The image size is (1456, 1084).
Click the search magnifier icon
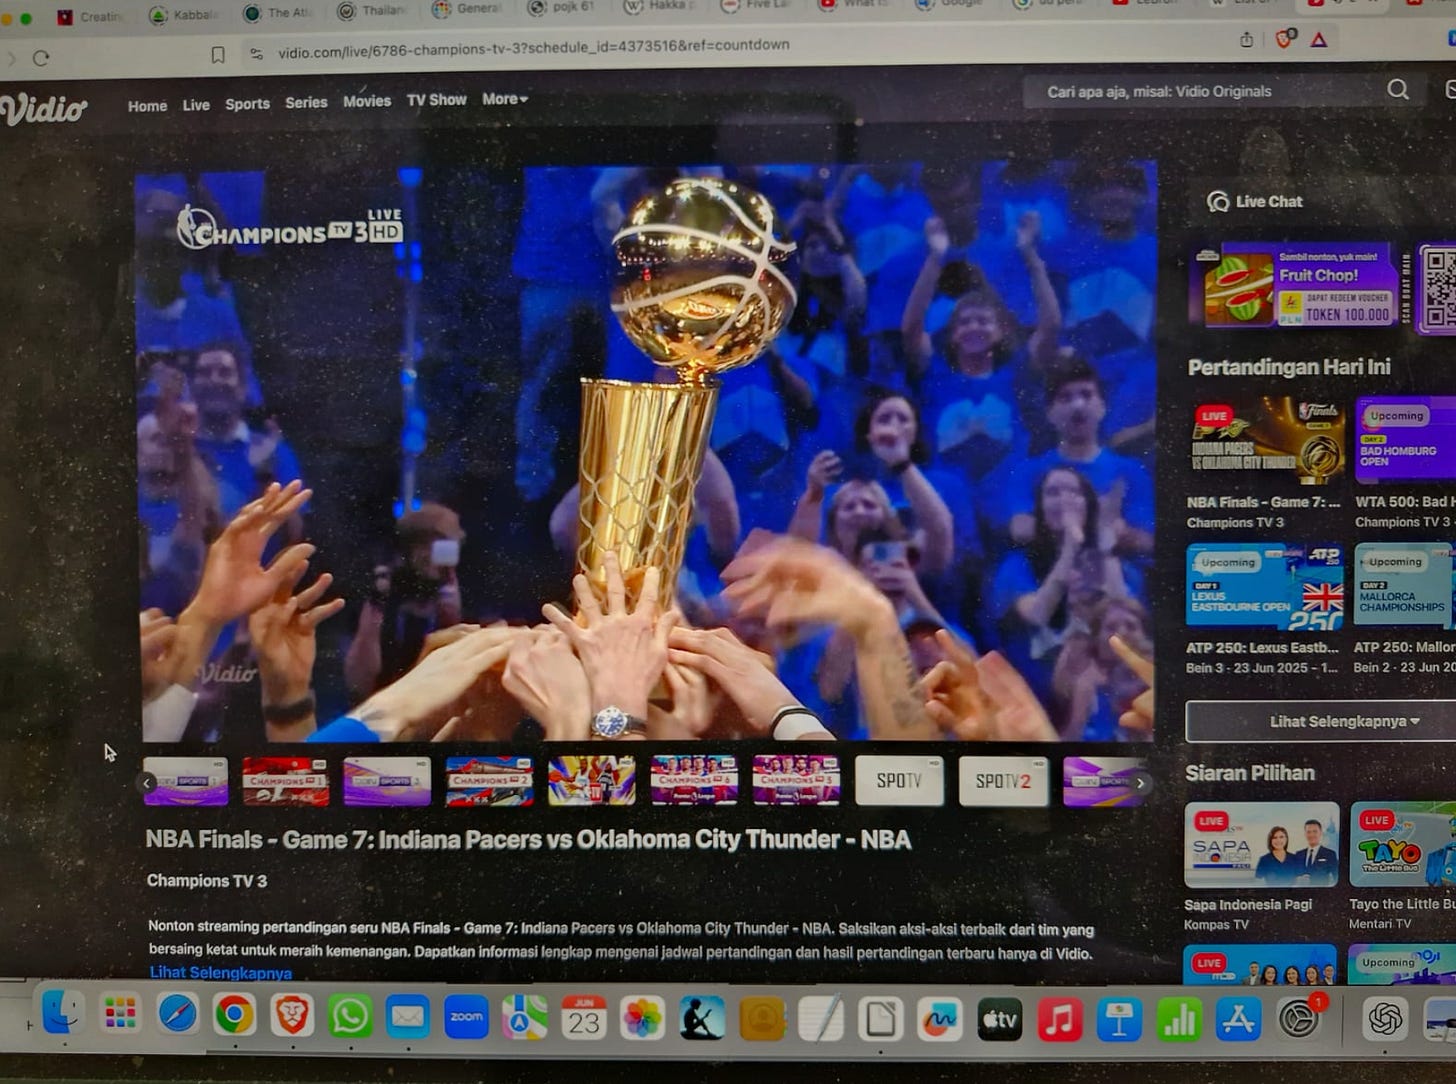(x=1398, y=90)
